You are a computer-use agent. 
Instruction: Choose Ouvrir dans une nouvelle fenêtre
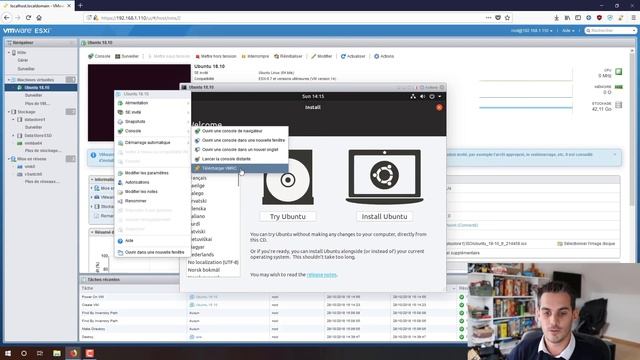(153, 252)
